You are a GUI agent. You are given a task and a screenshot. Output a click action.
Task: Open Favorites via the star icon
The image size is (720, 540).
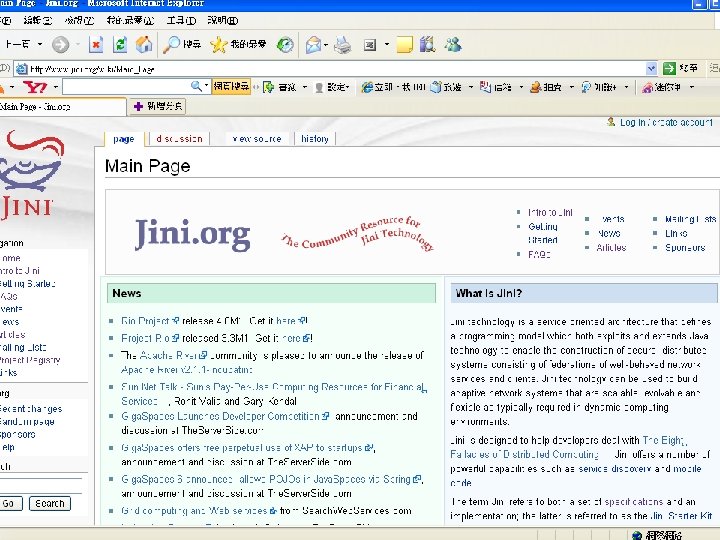tap(219, 45)
